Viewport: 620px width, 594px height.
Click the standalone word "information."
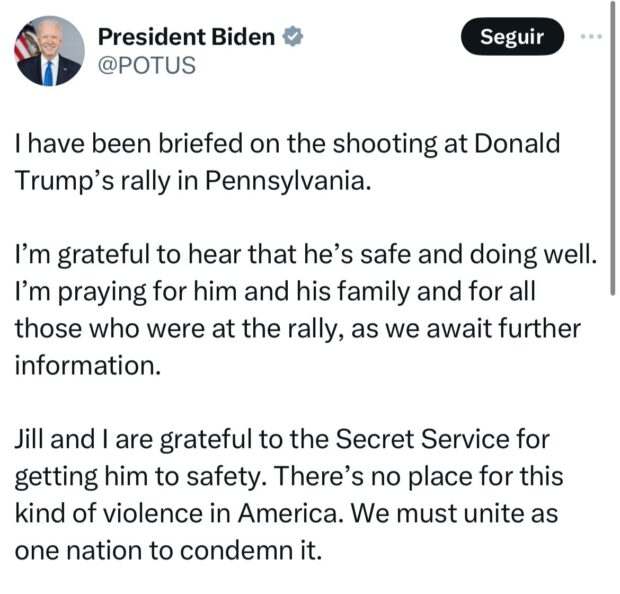pos(87,366)
